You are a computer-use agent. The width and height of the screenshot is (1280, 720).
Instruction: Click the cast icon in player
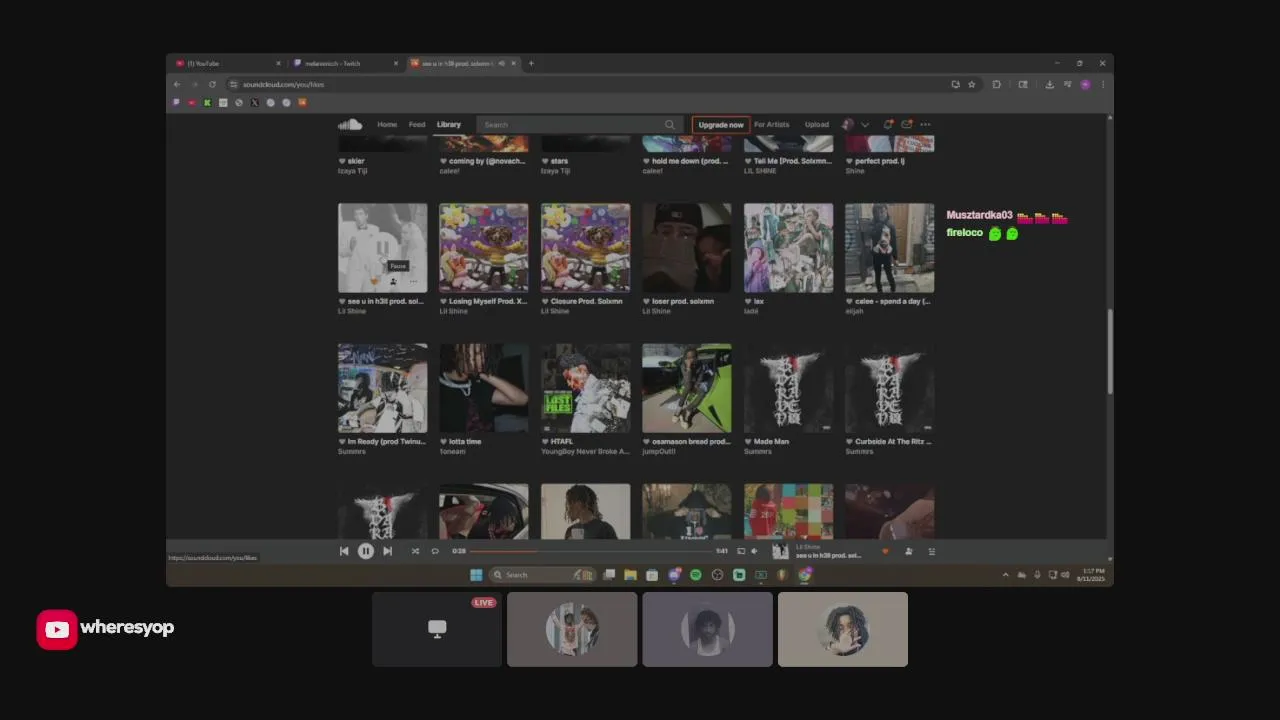(x=741, y=551)
